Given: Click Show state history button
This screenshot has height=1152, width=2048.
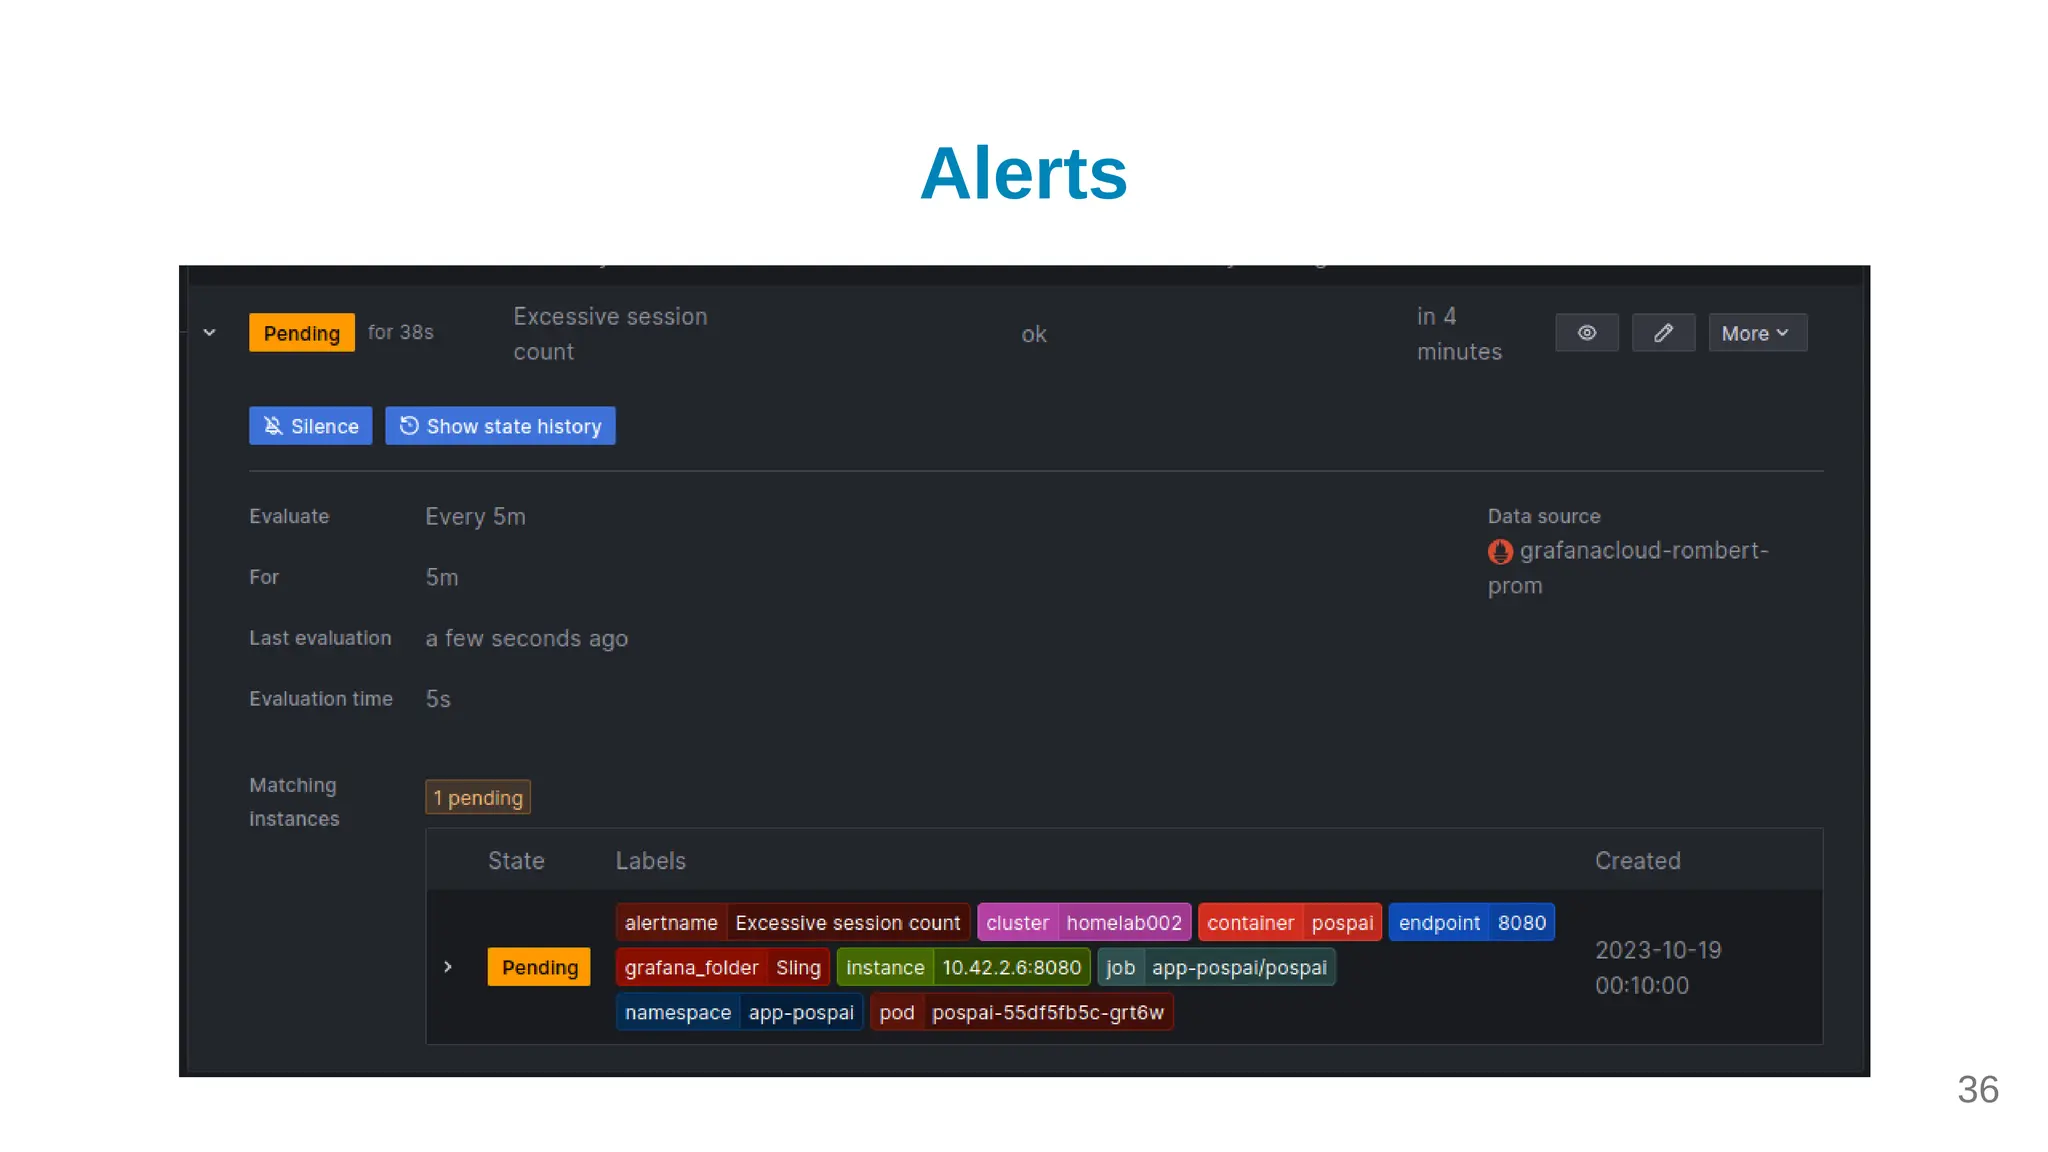Looking at the screenshot, I should (500, 426).
